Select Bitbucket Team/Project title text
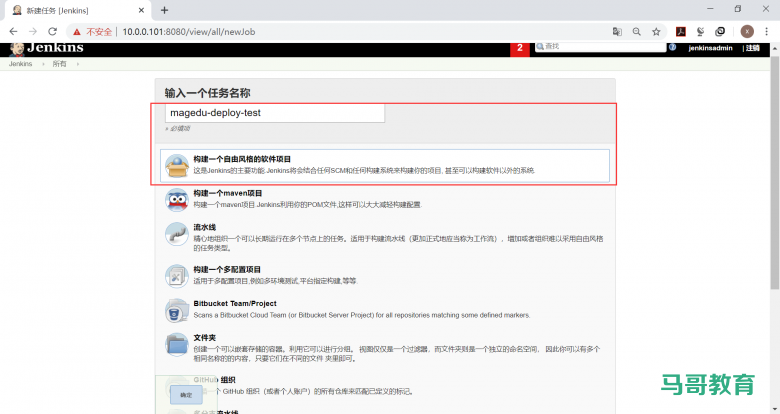The image size is (780, 414). [235, 304]
